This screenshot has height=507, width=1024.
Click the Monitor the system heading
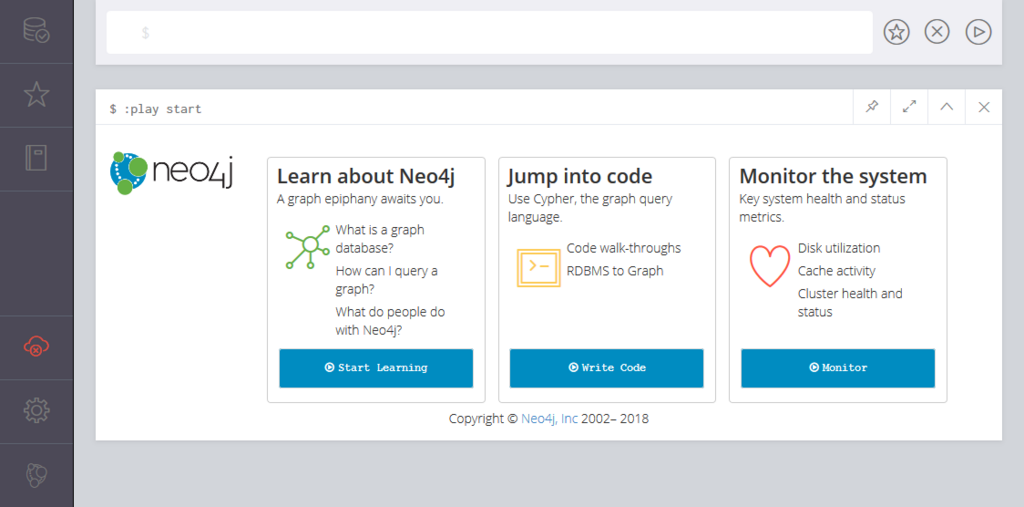pyautogui.click(x=833, y=176)
